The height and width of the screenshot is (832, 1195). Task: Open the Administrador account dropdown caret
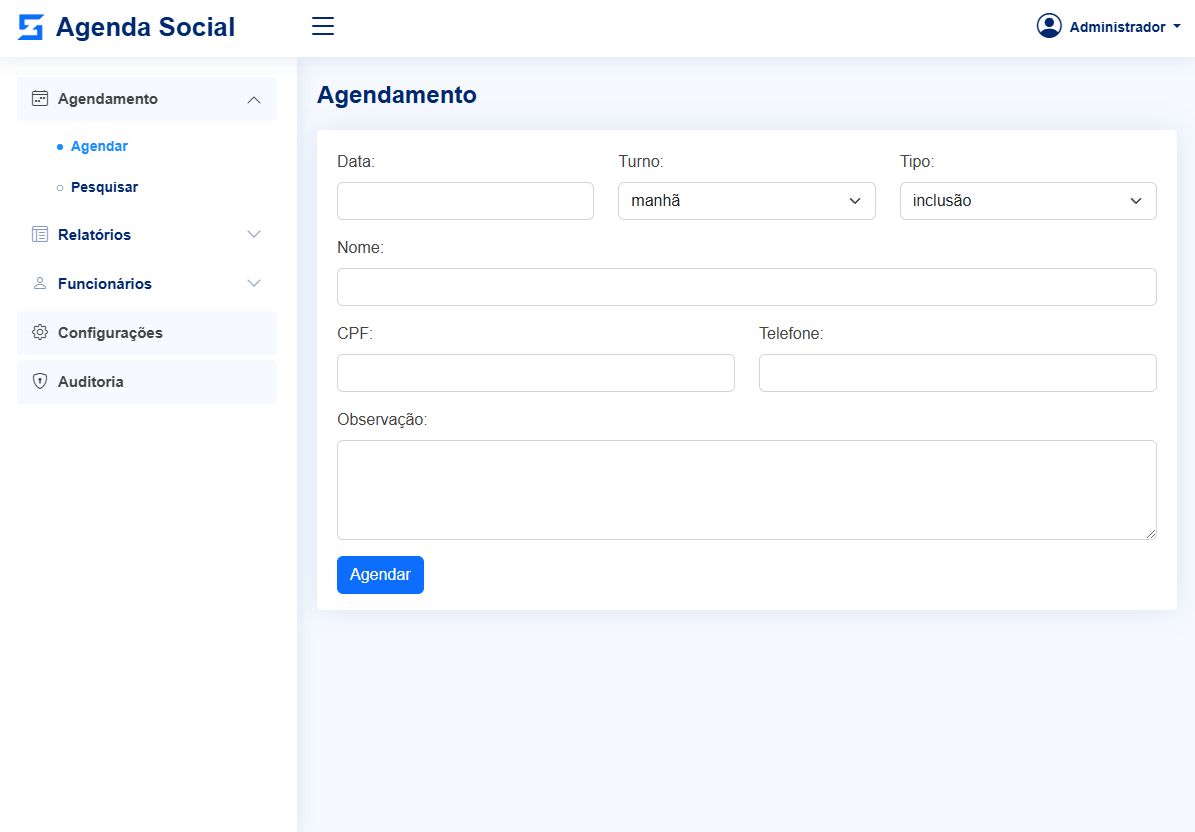(1177, 27)
